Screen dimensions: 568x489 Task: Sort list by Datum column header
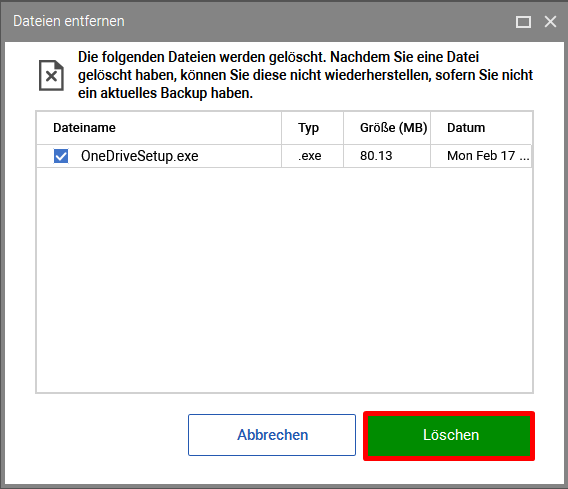(x=481, y=128)
